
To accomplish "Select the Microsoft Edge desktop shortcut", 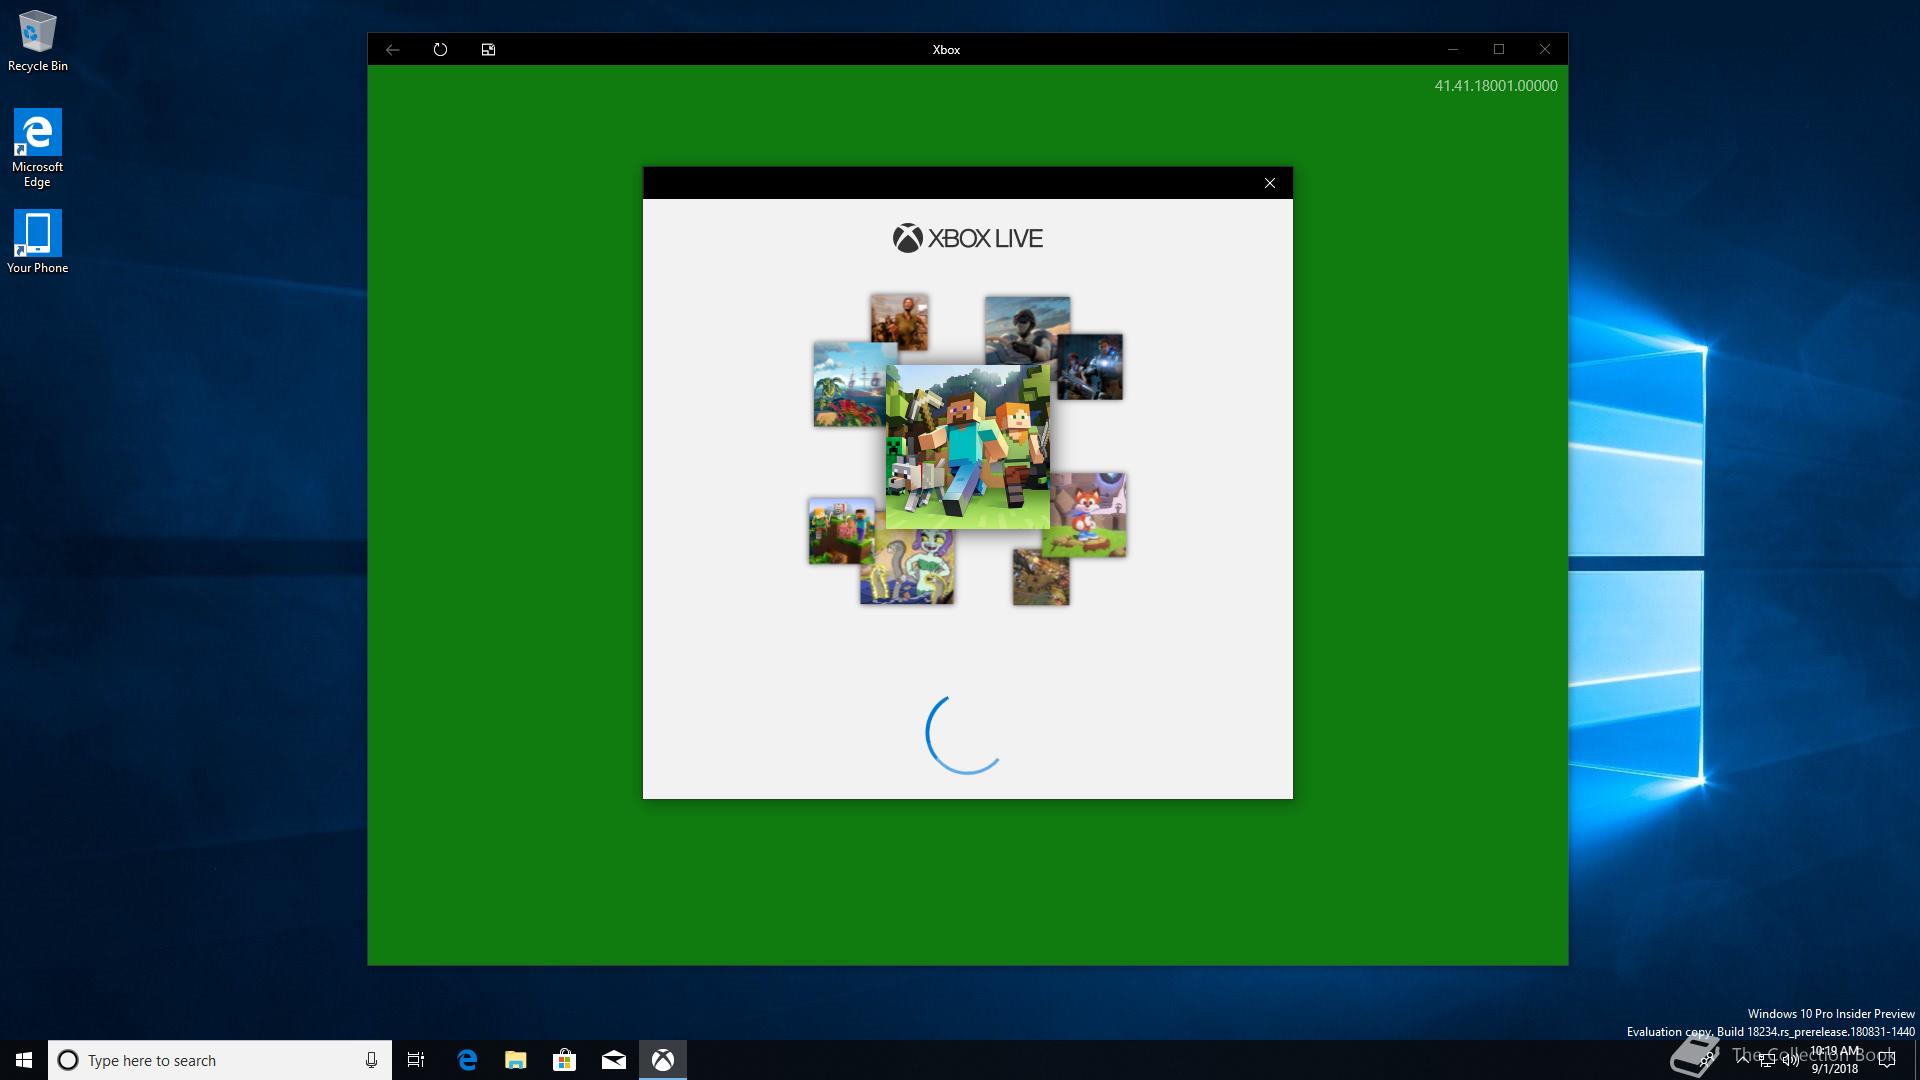I will [x=38, y=148].
